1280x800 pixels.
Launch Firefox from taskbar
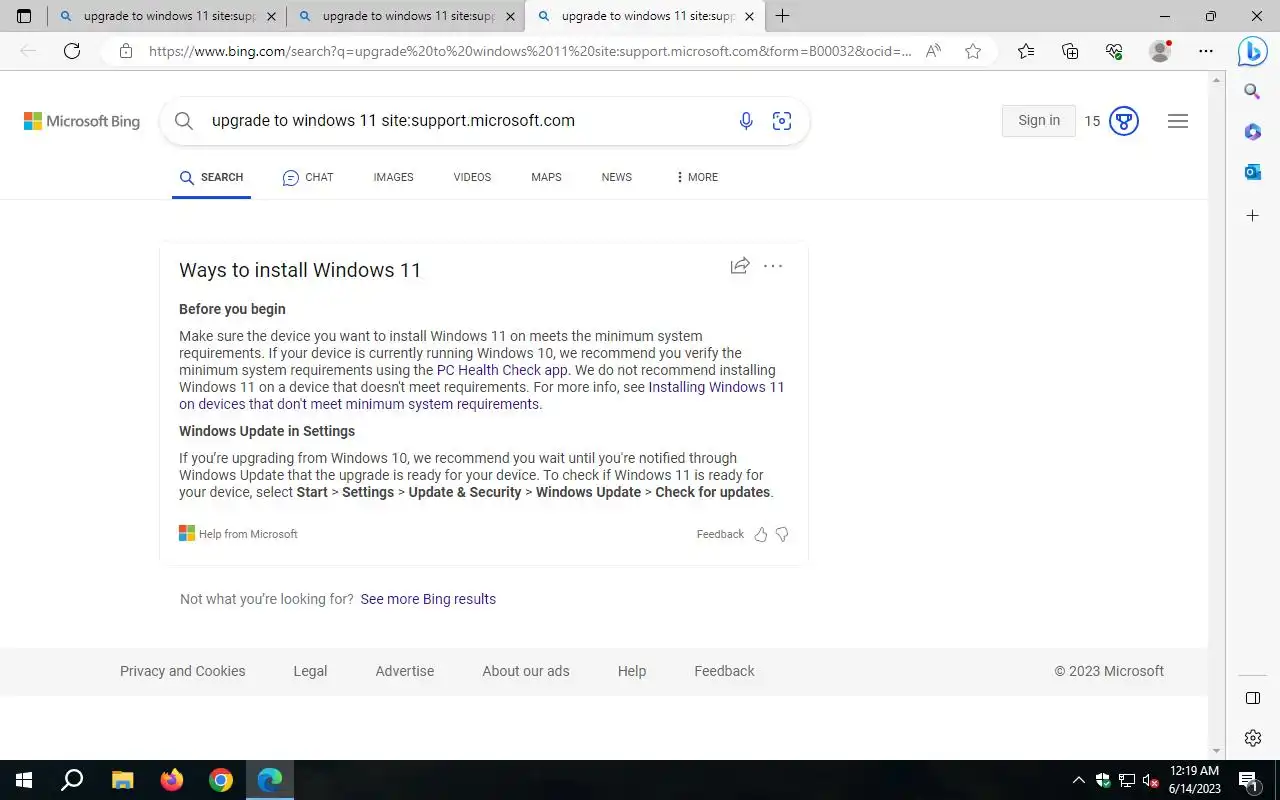point(172,780)
